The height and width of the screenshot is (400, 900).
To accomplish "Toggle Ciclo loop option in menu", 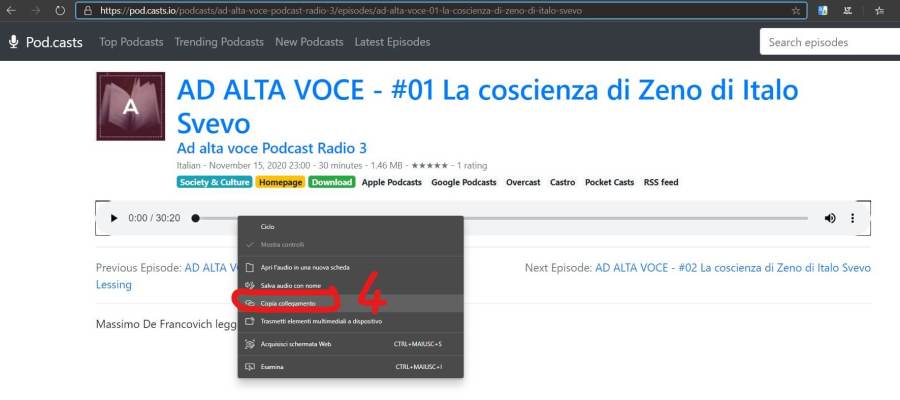I will (267, 227).
